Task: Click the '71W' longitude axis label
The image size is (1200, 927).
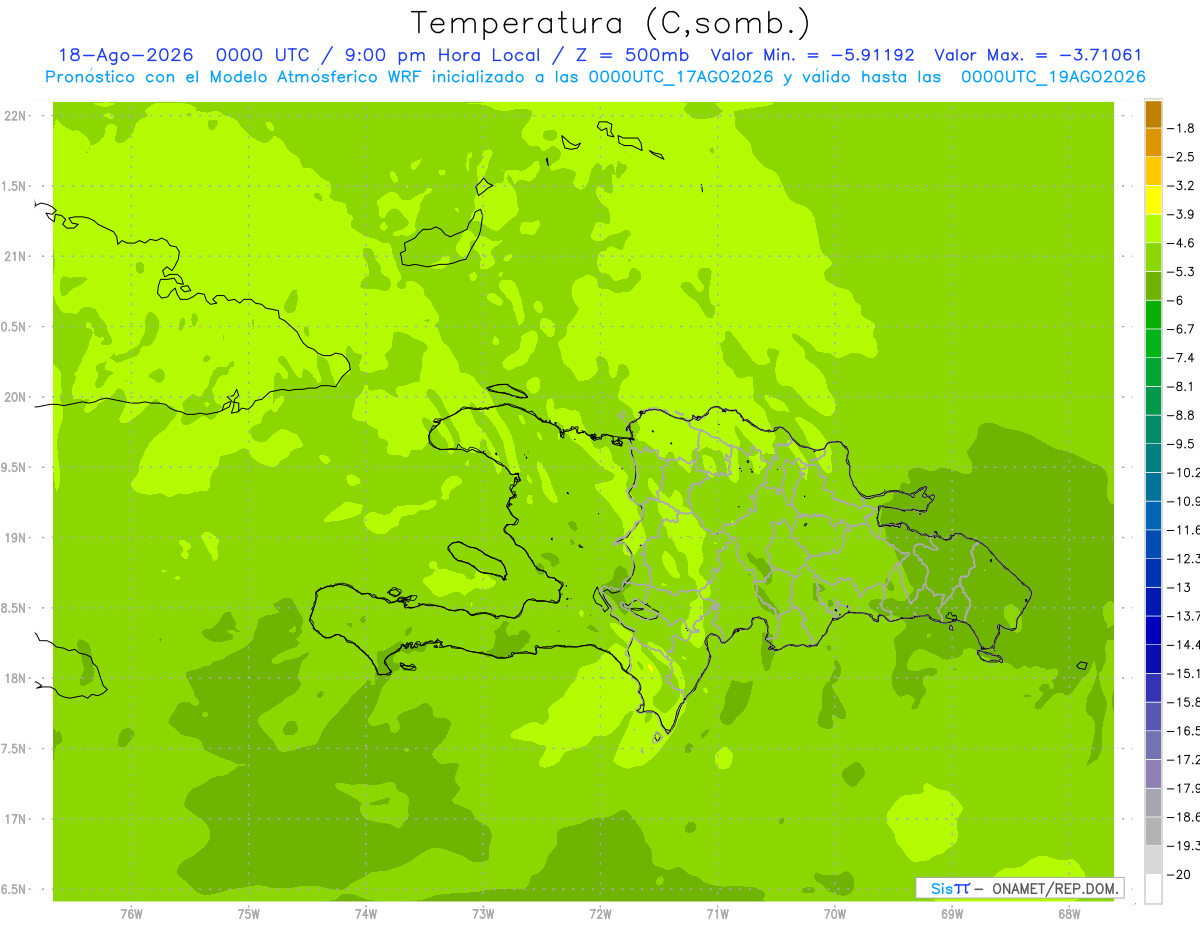Action: 717,914
